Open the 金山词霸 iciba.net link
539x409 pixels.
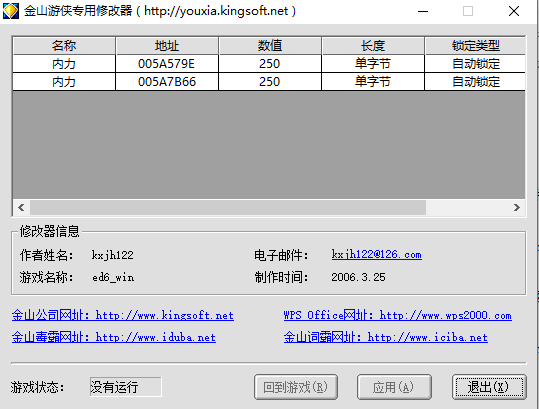click(386, 337)
